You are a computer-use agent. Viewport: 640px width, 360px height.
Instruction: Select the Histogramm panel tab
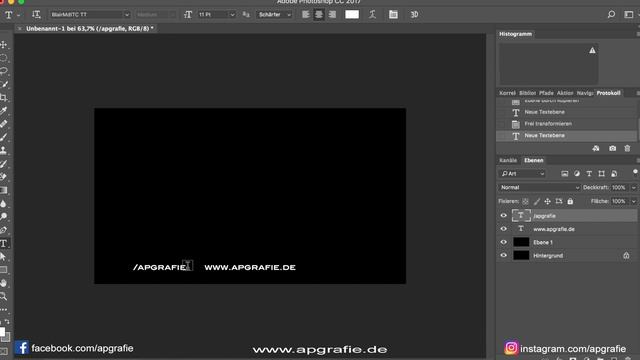[516, 34]
